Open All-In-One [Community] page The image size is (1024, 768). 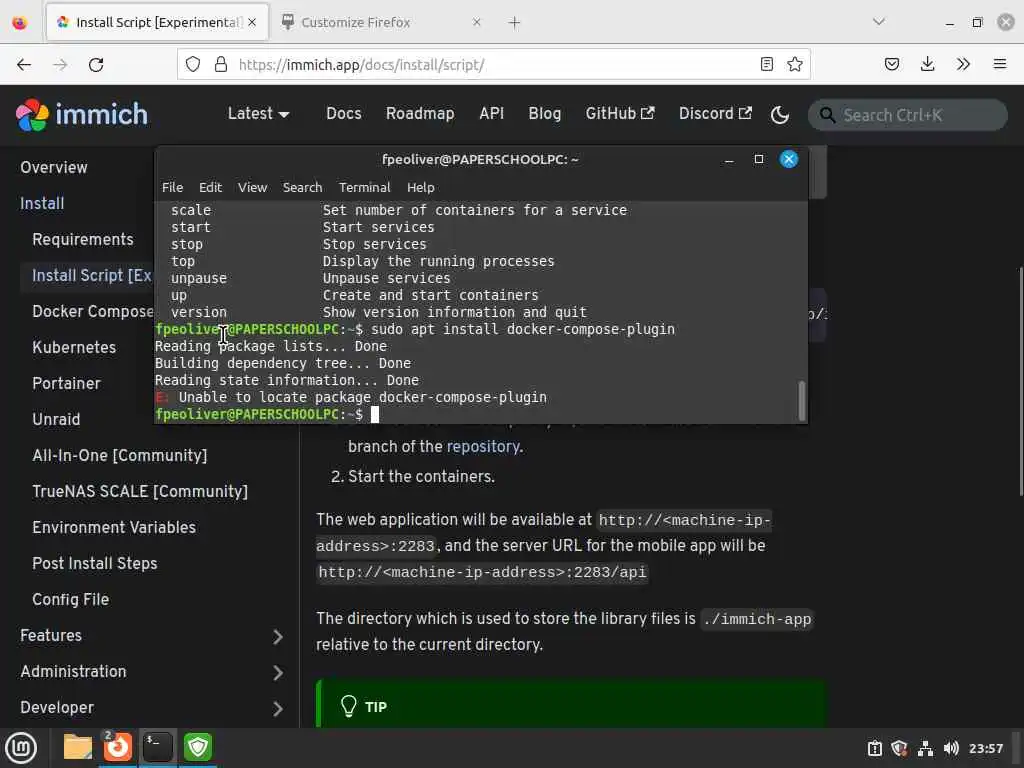[120, 455]
